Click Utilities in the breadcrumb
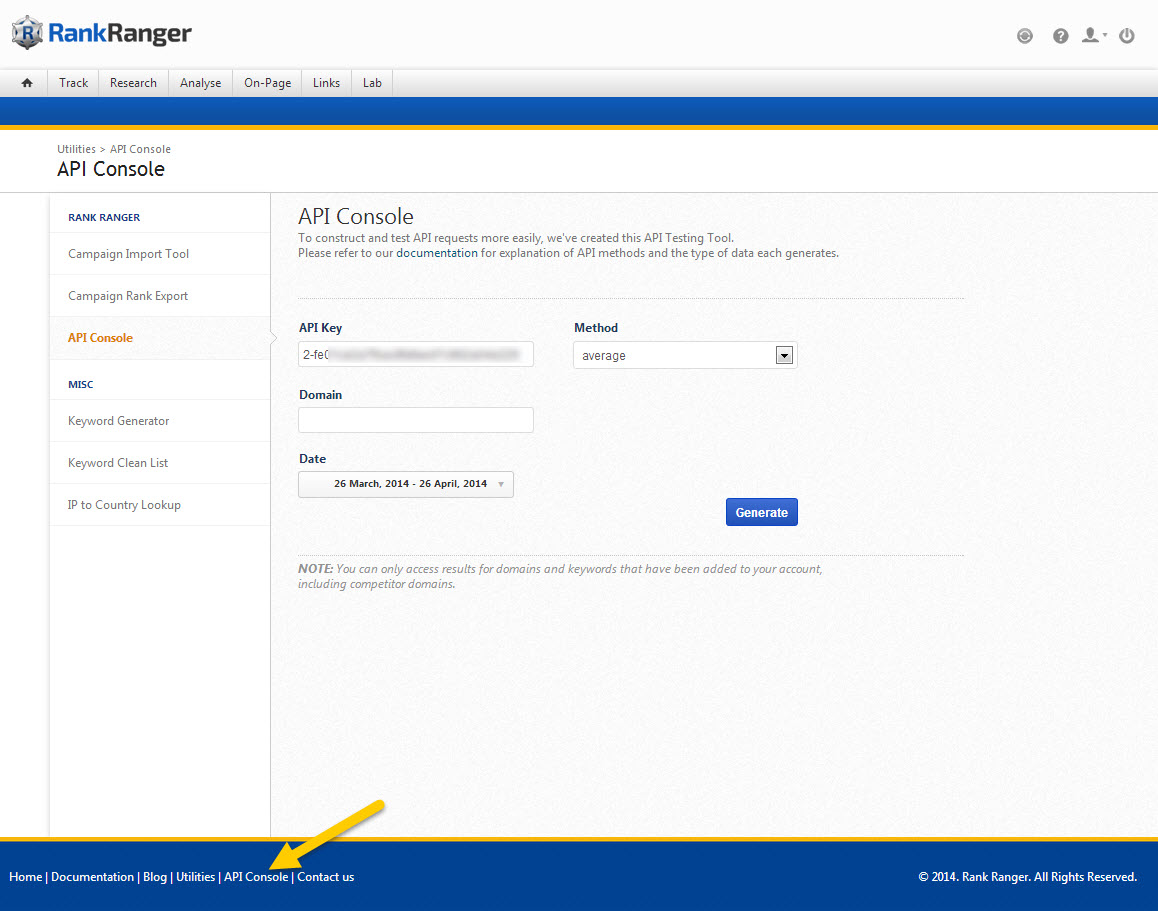The height and width of the screenshot is (911, 1158). pos(76,149)
